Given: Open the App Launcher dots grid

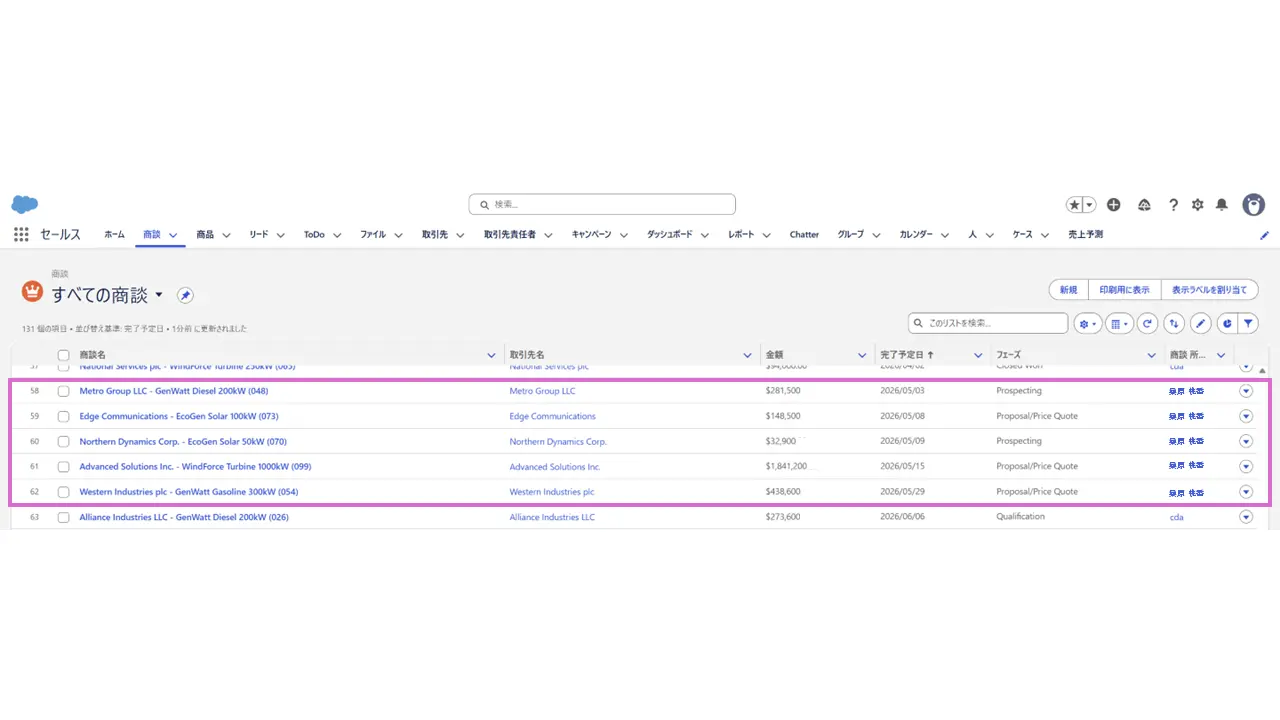Looking at the screenshot, I should [x=21, y=234].
